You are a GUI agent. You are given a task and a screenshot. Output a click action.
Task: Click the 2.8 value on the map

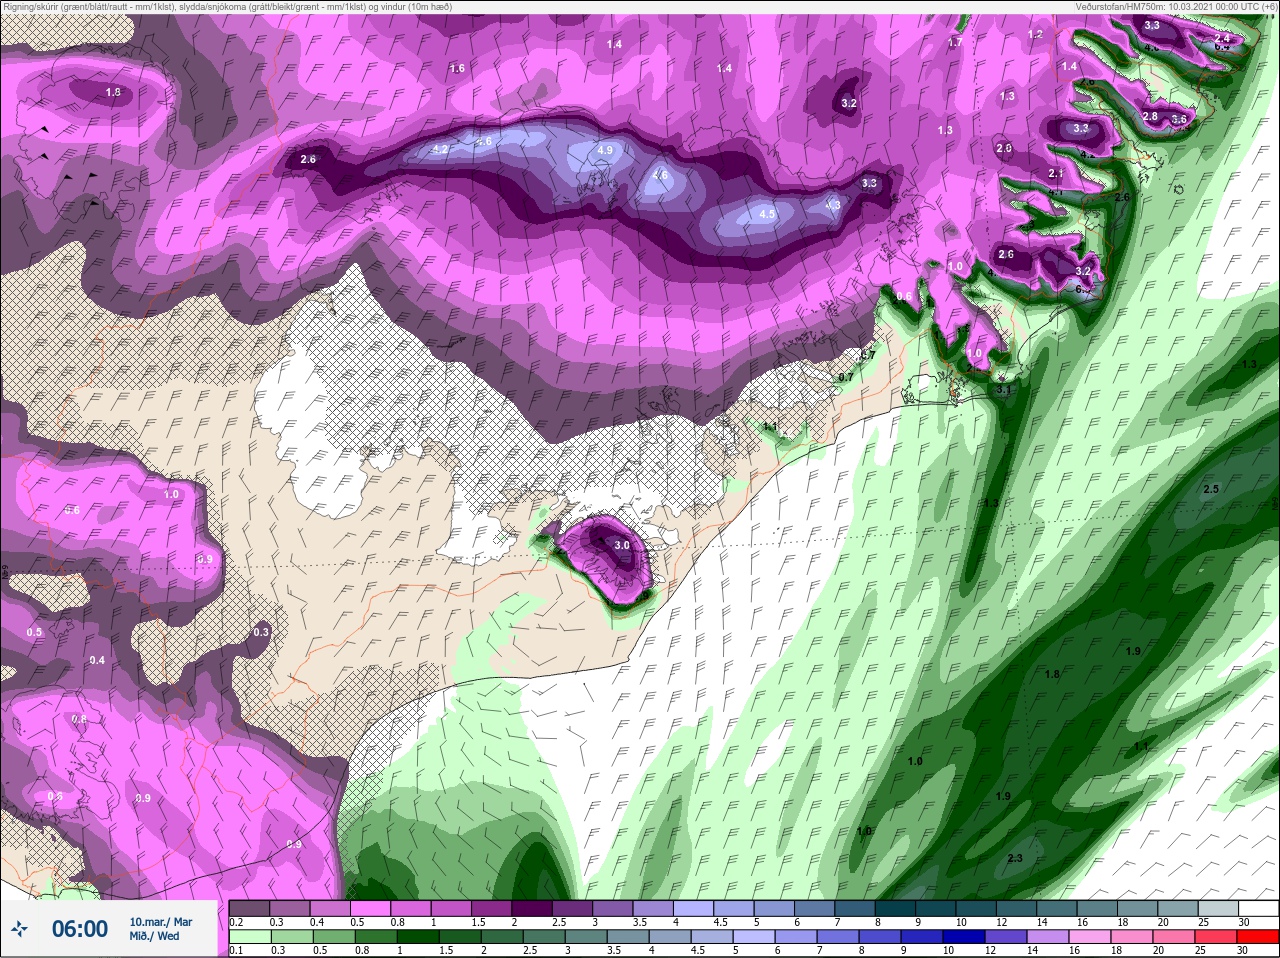[x=1150, y=116]
